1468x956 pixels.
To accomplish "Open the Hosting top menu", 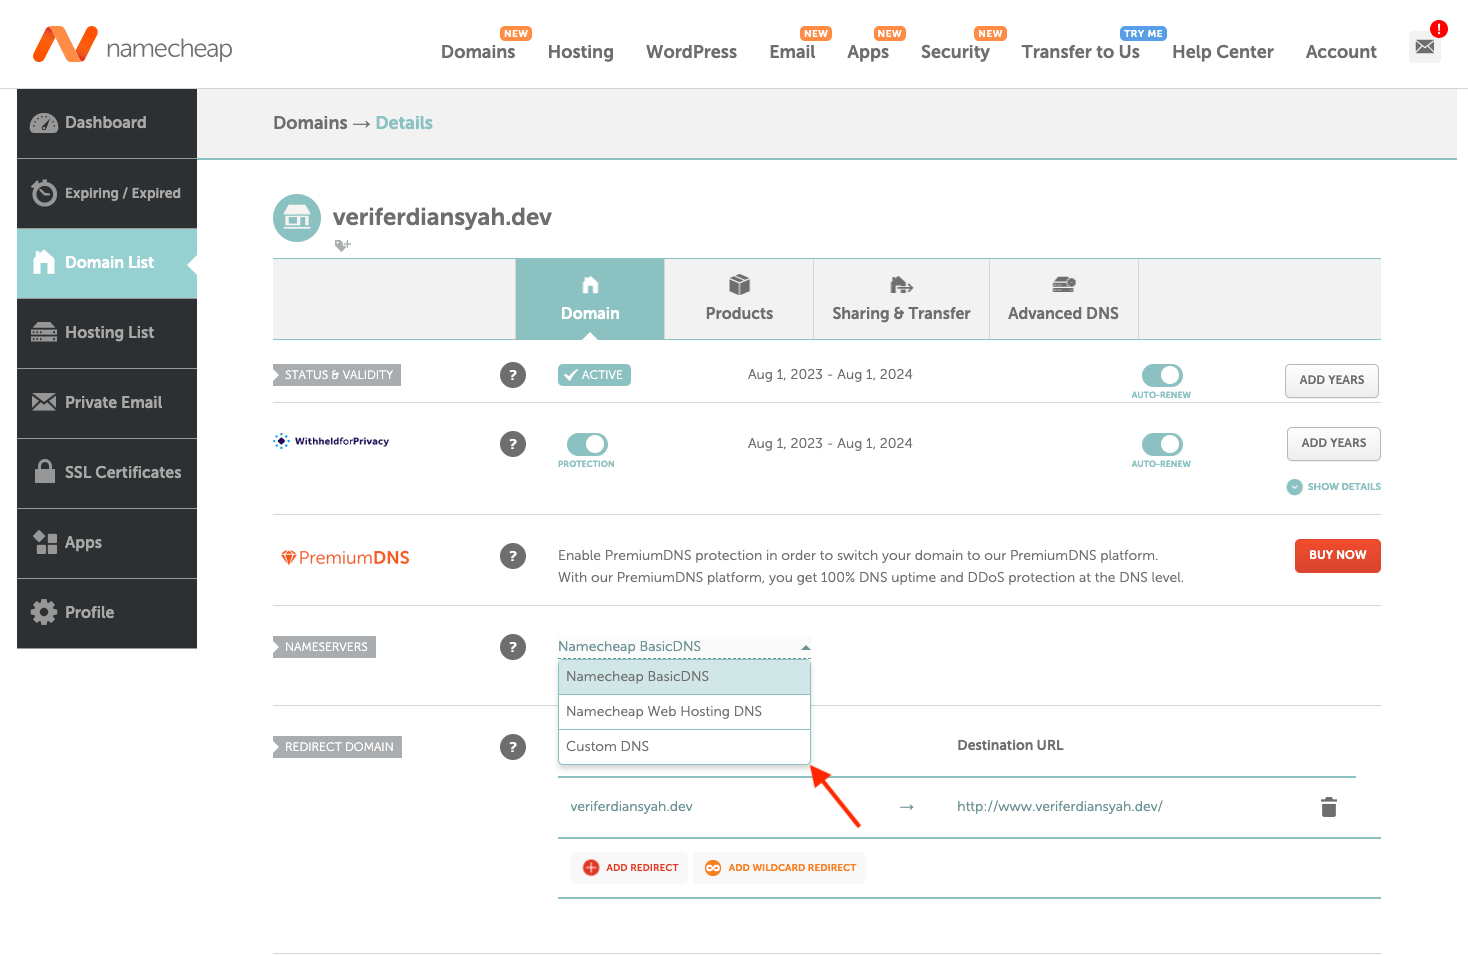I will tap(581, 52).
